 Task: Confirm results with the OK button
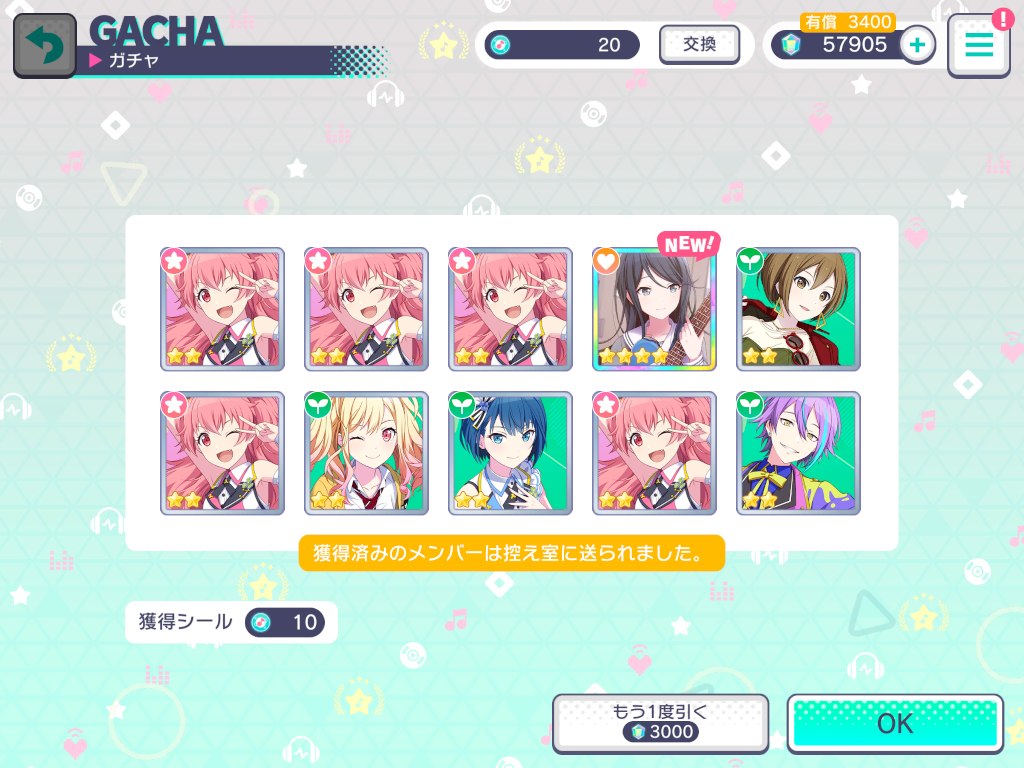click(x=895, y=723)
